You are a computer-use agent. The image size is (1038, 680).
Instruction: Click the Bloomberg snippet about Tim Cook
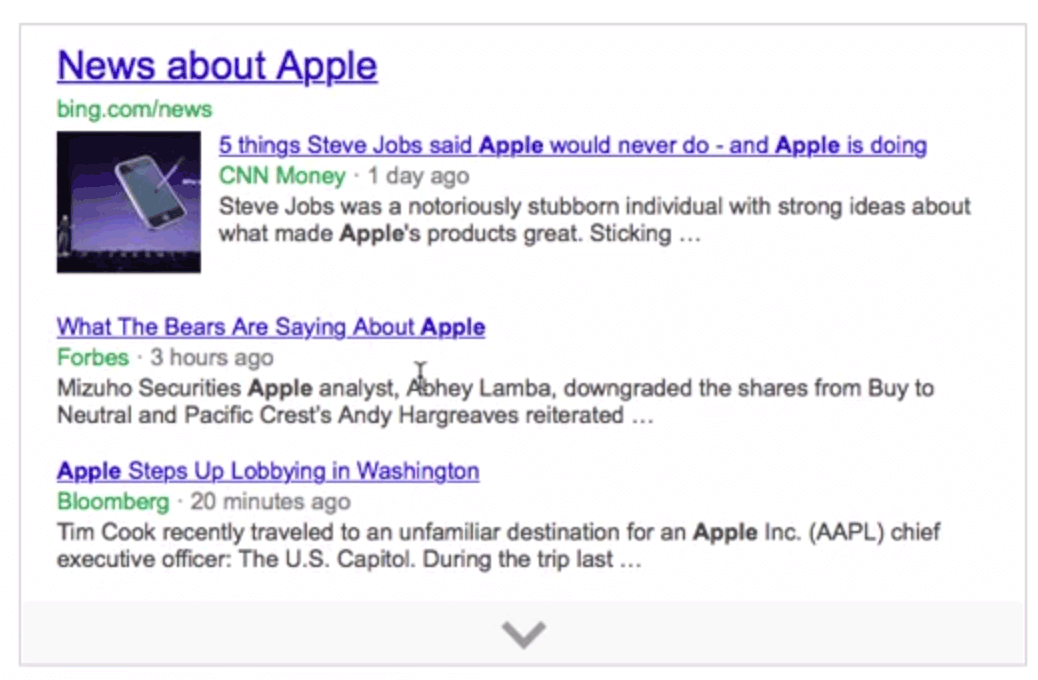500,546
